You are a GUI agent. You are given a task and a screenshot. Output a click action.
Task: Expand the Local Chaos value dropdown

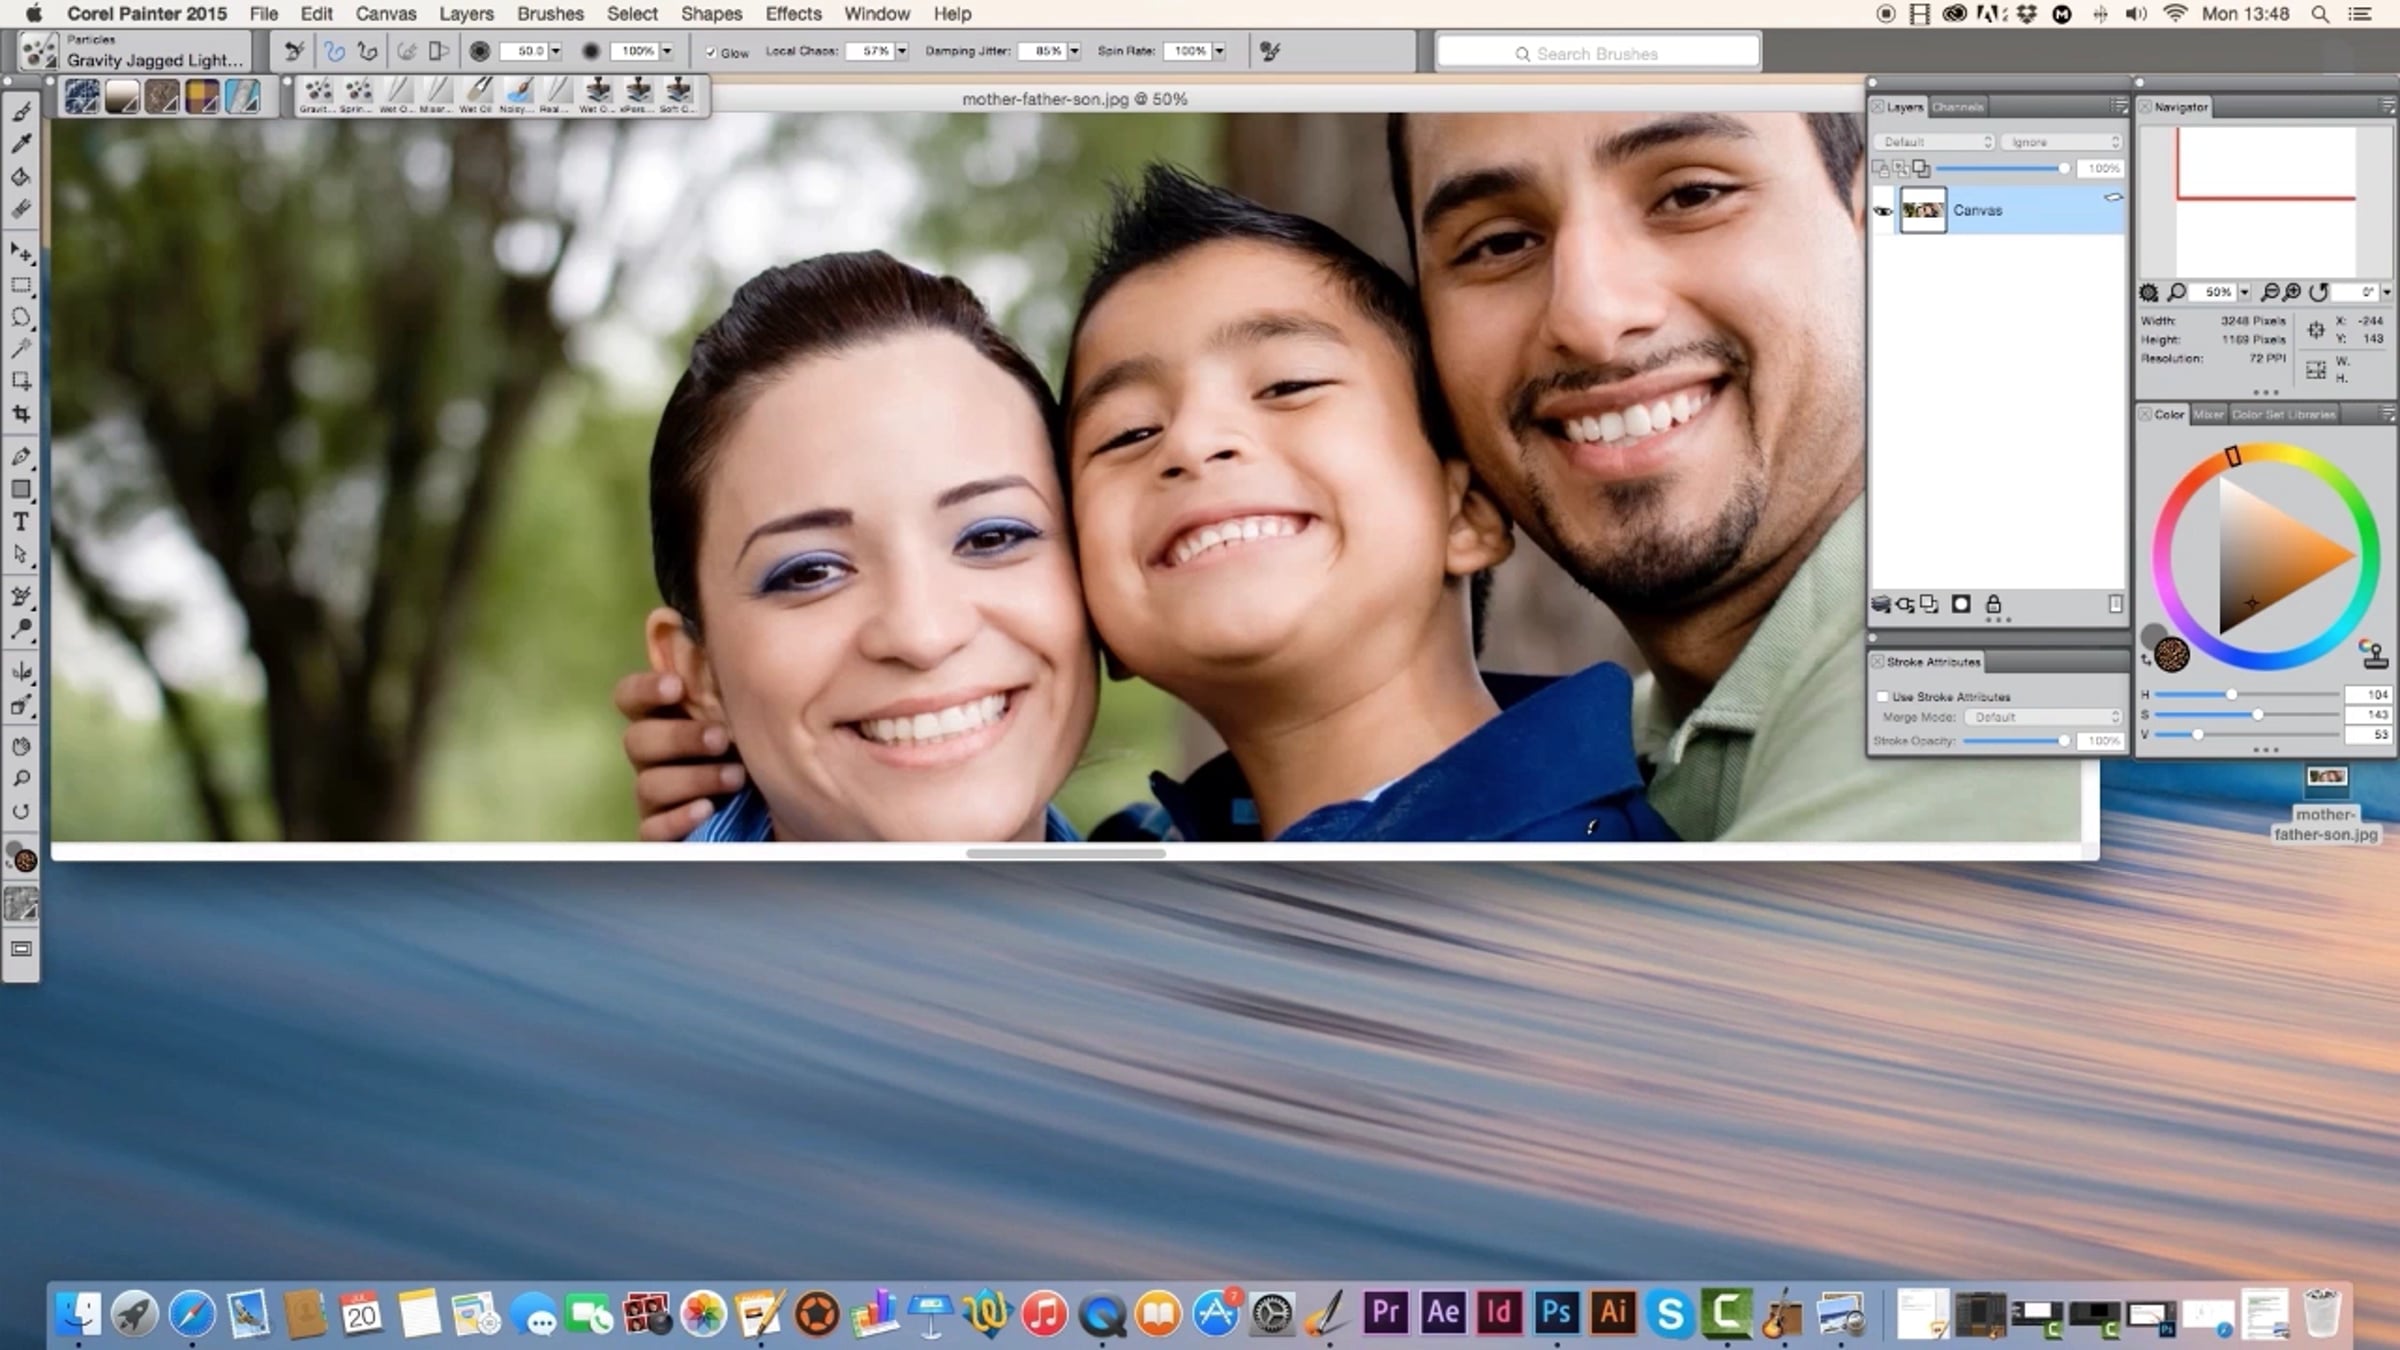point(902,51)
